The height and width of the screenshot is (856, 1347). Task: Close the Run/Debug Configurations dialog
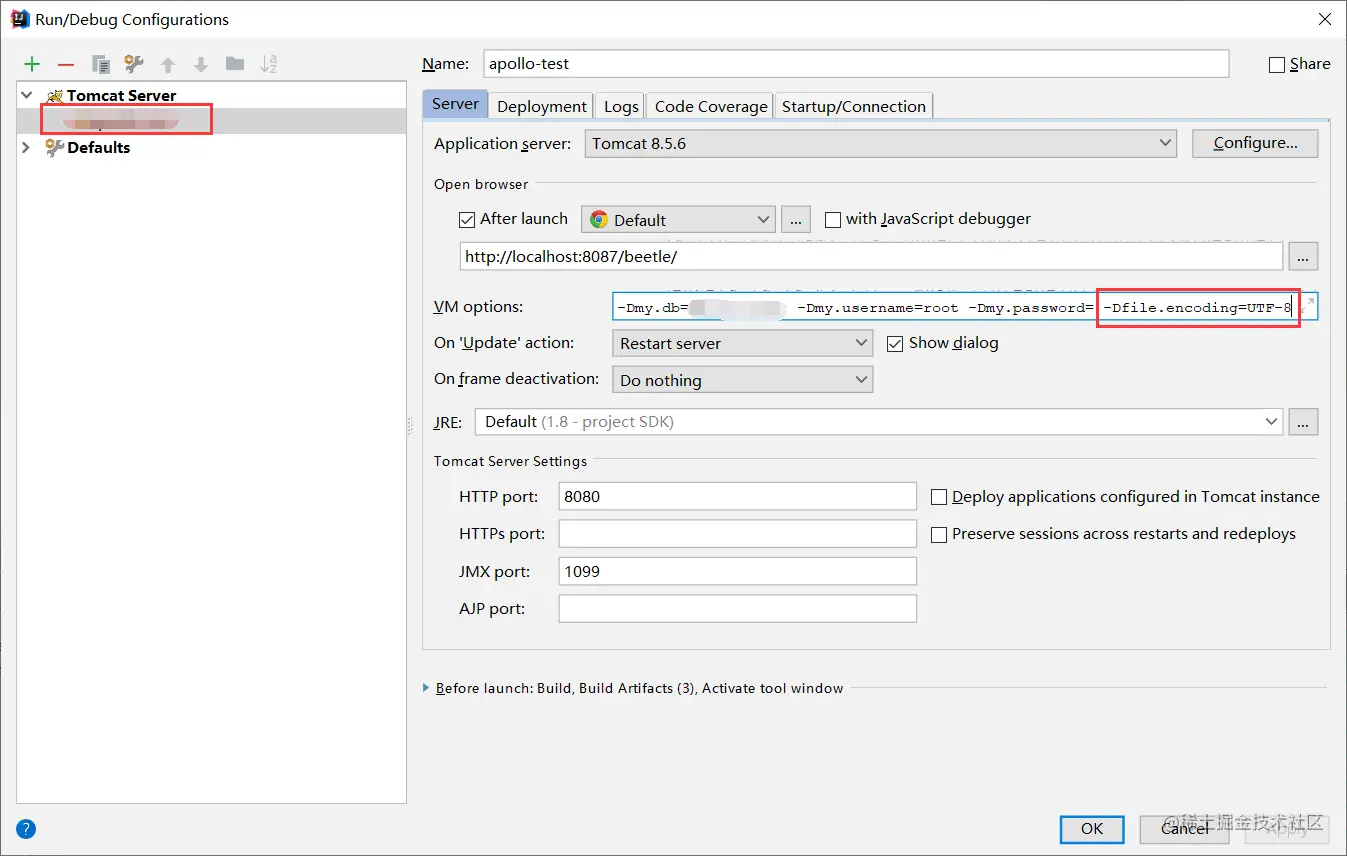click(x=1324, y=18)
